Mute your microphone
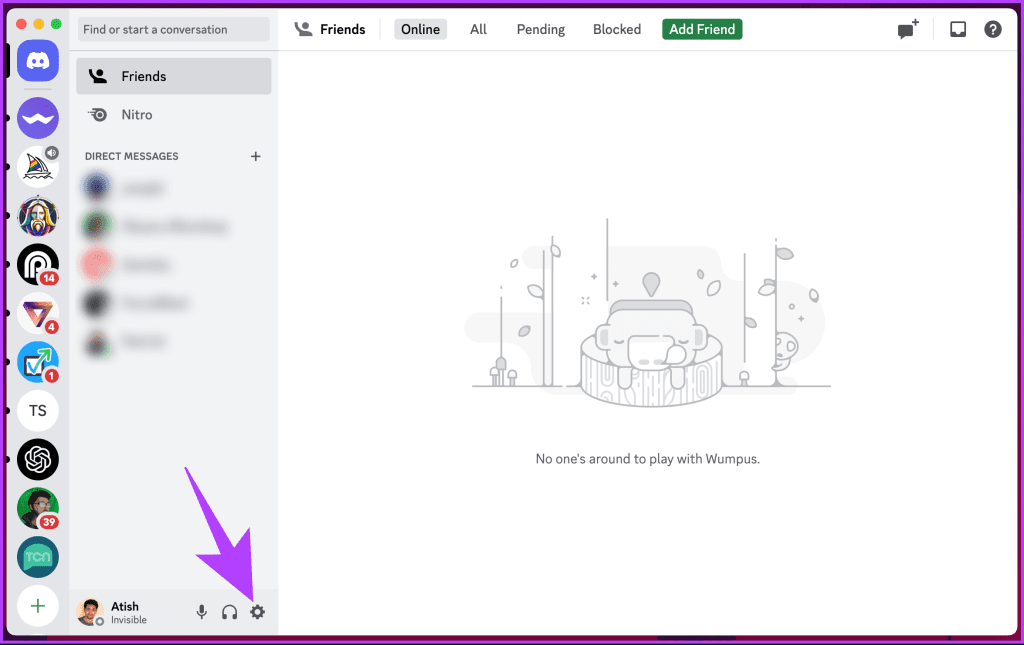Screen dimensions: 1024x645 [201, 611]
